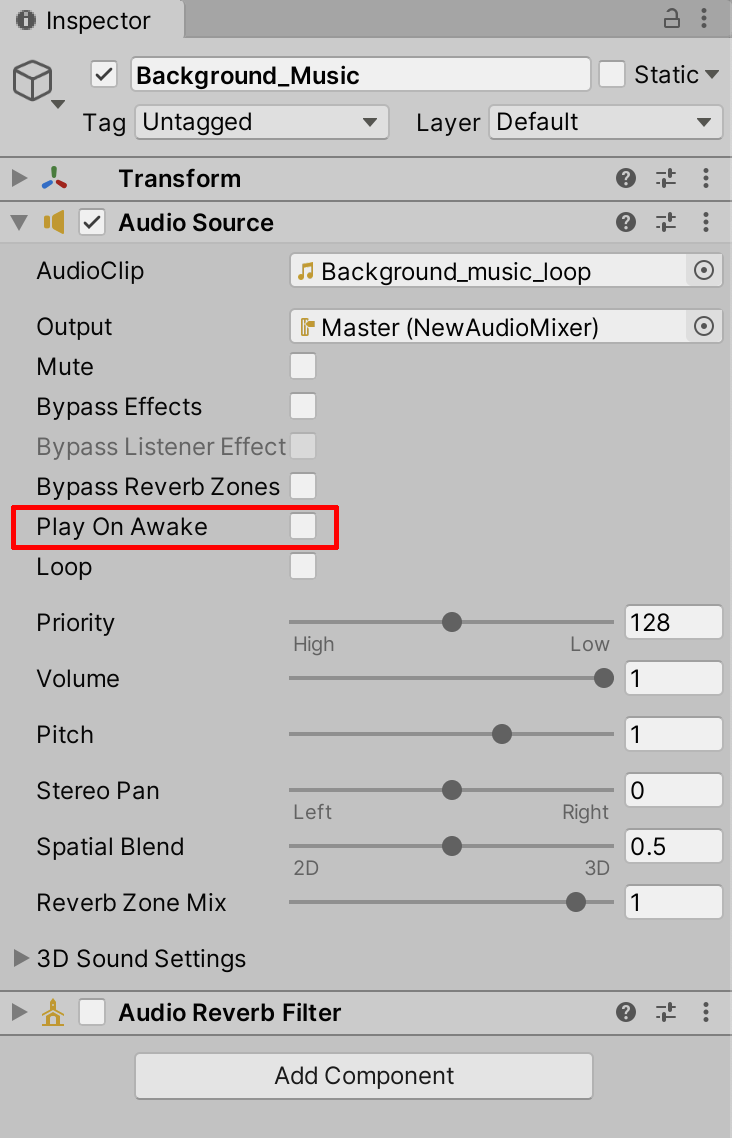Open the Layer dropdown
The width and height of the screenshot is (732, 1138).
click(605, 122)
